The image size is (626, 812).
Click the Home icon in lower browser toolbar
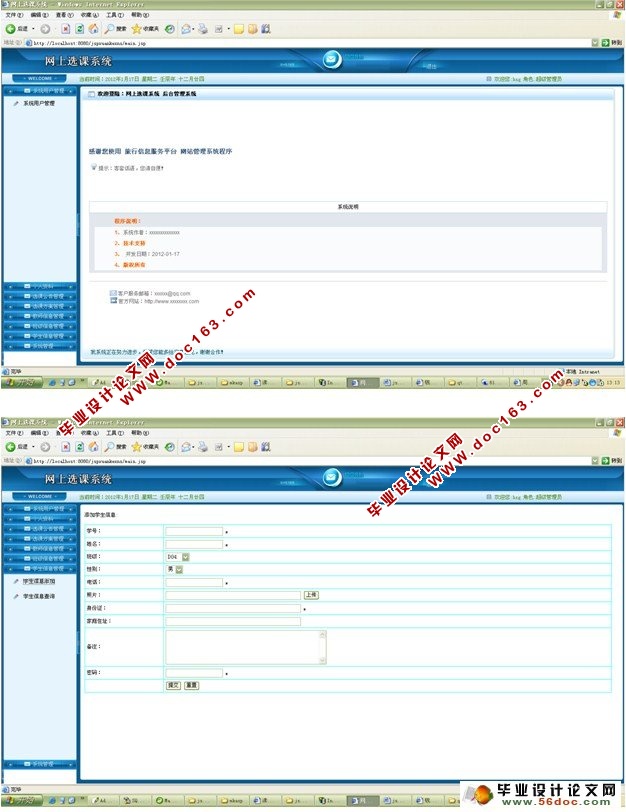coord(93,447)
